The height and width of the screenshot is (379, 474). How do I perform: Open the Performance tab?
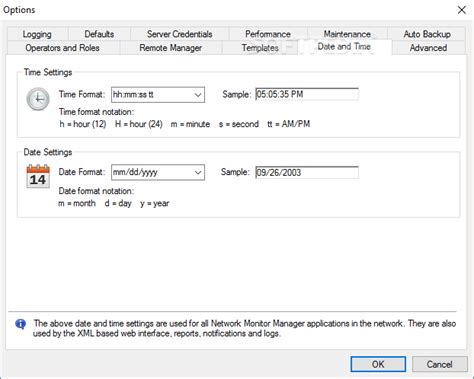tap(268, 34)
